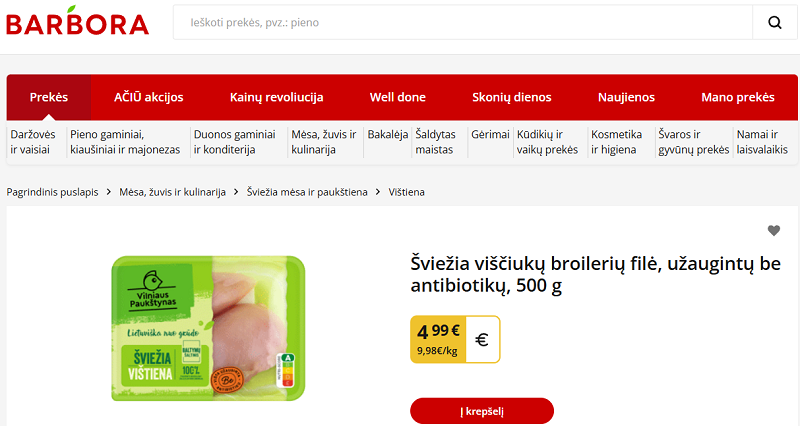The image size is (800, 426).
Task: Open the Prekės tab
Action: tap(49, 97)
